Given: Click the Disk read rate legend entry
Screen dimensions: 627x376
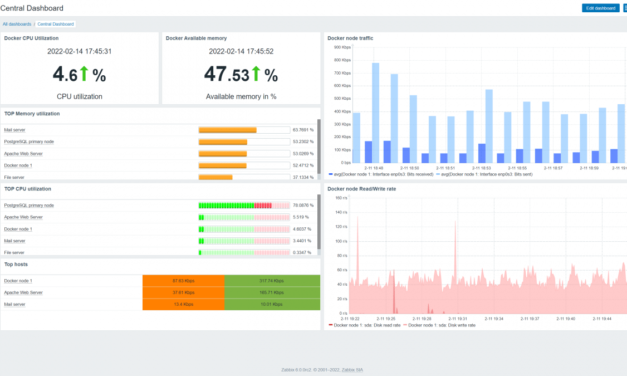Looking at the screenshot, I should pyautogui.click(x=364, y=325).
